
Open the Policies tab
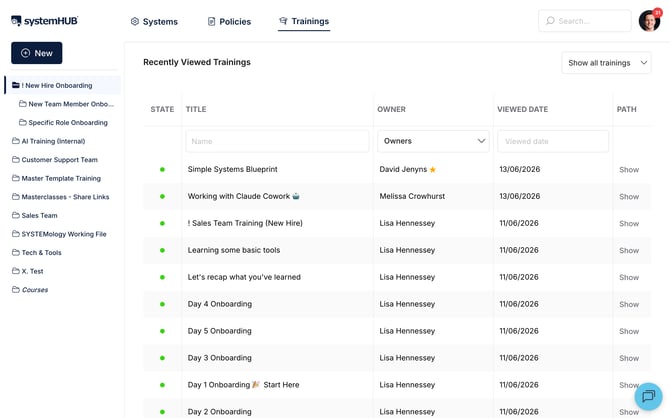[229, 21]
